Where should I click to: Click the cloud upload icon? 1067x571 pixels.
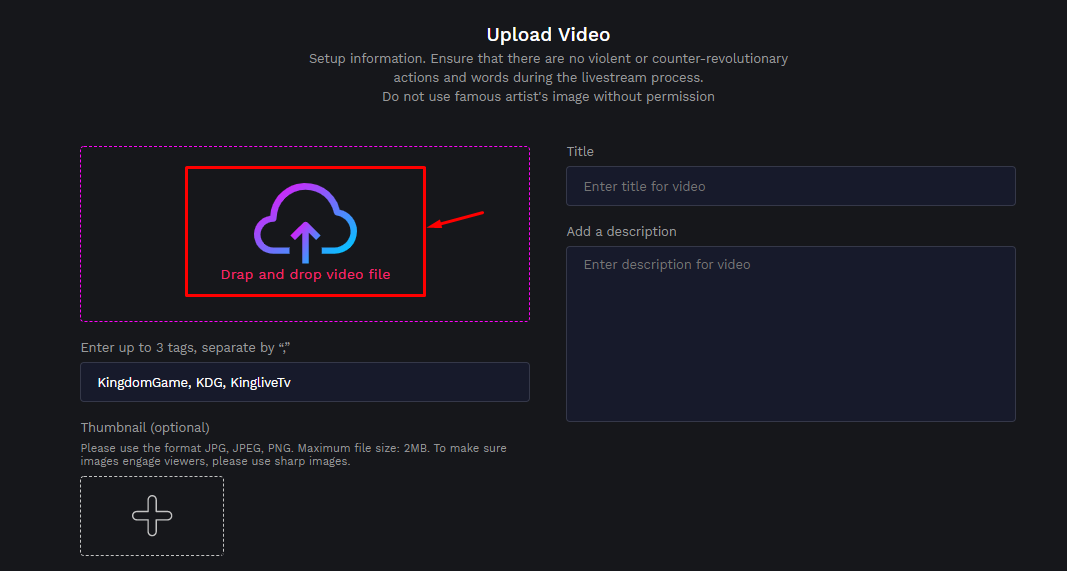[x=306, y=223]
